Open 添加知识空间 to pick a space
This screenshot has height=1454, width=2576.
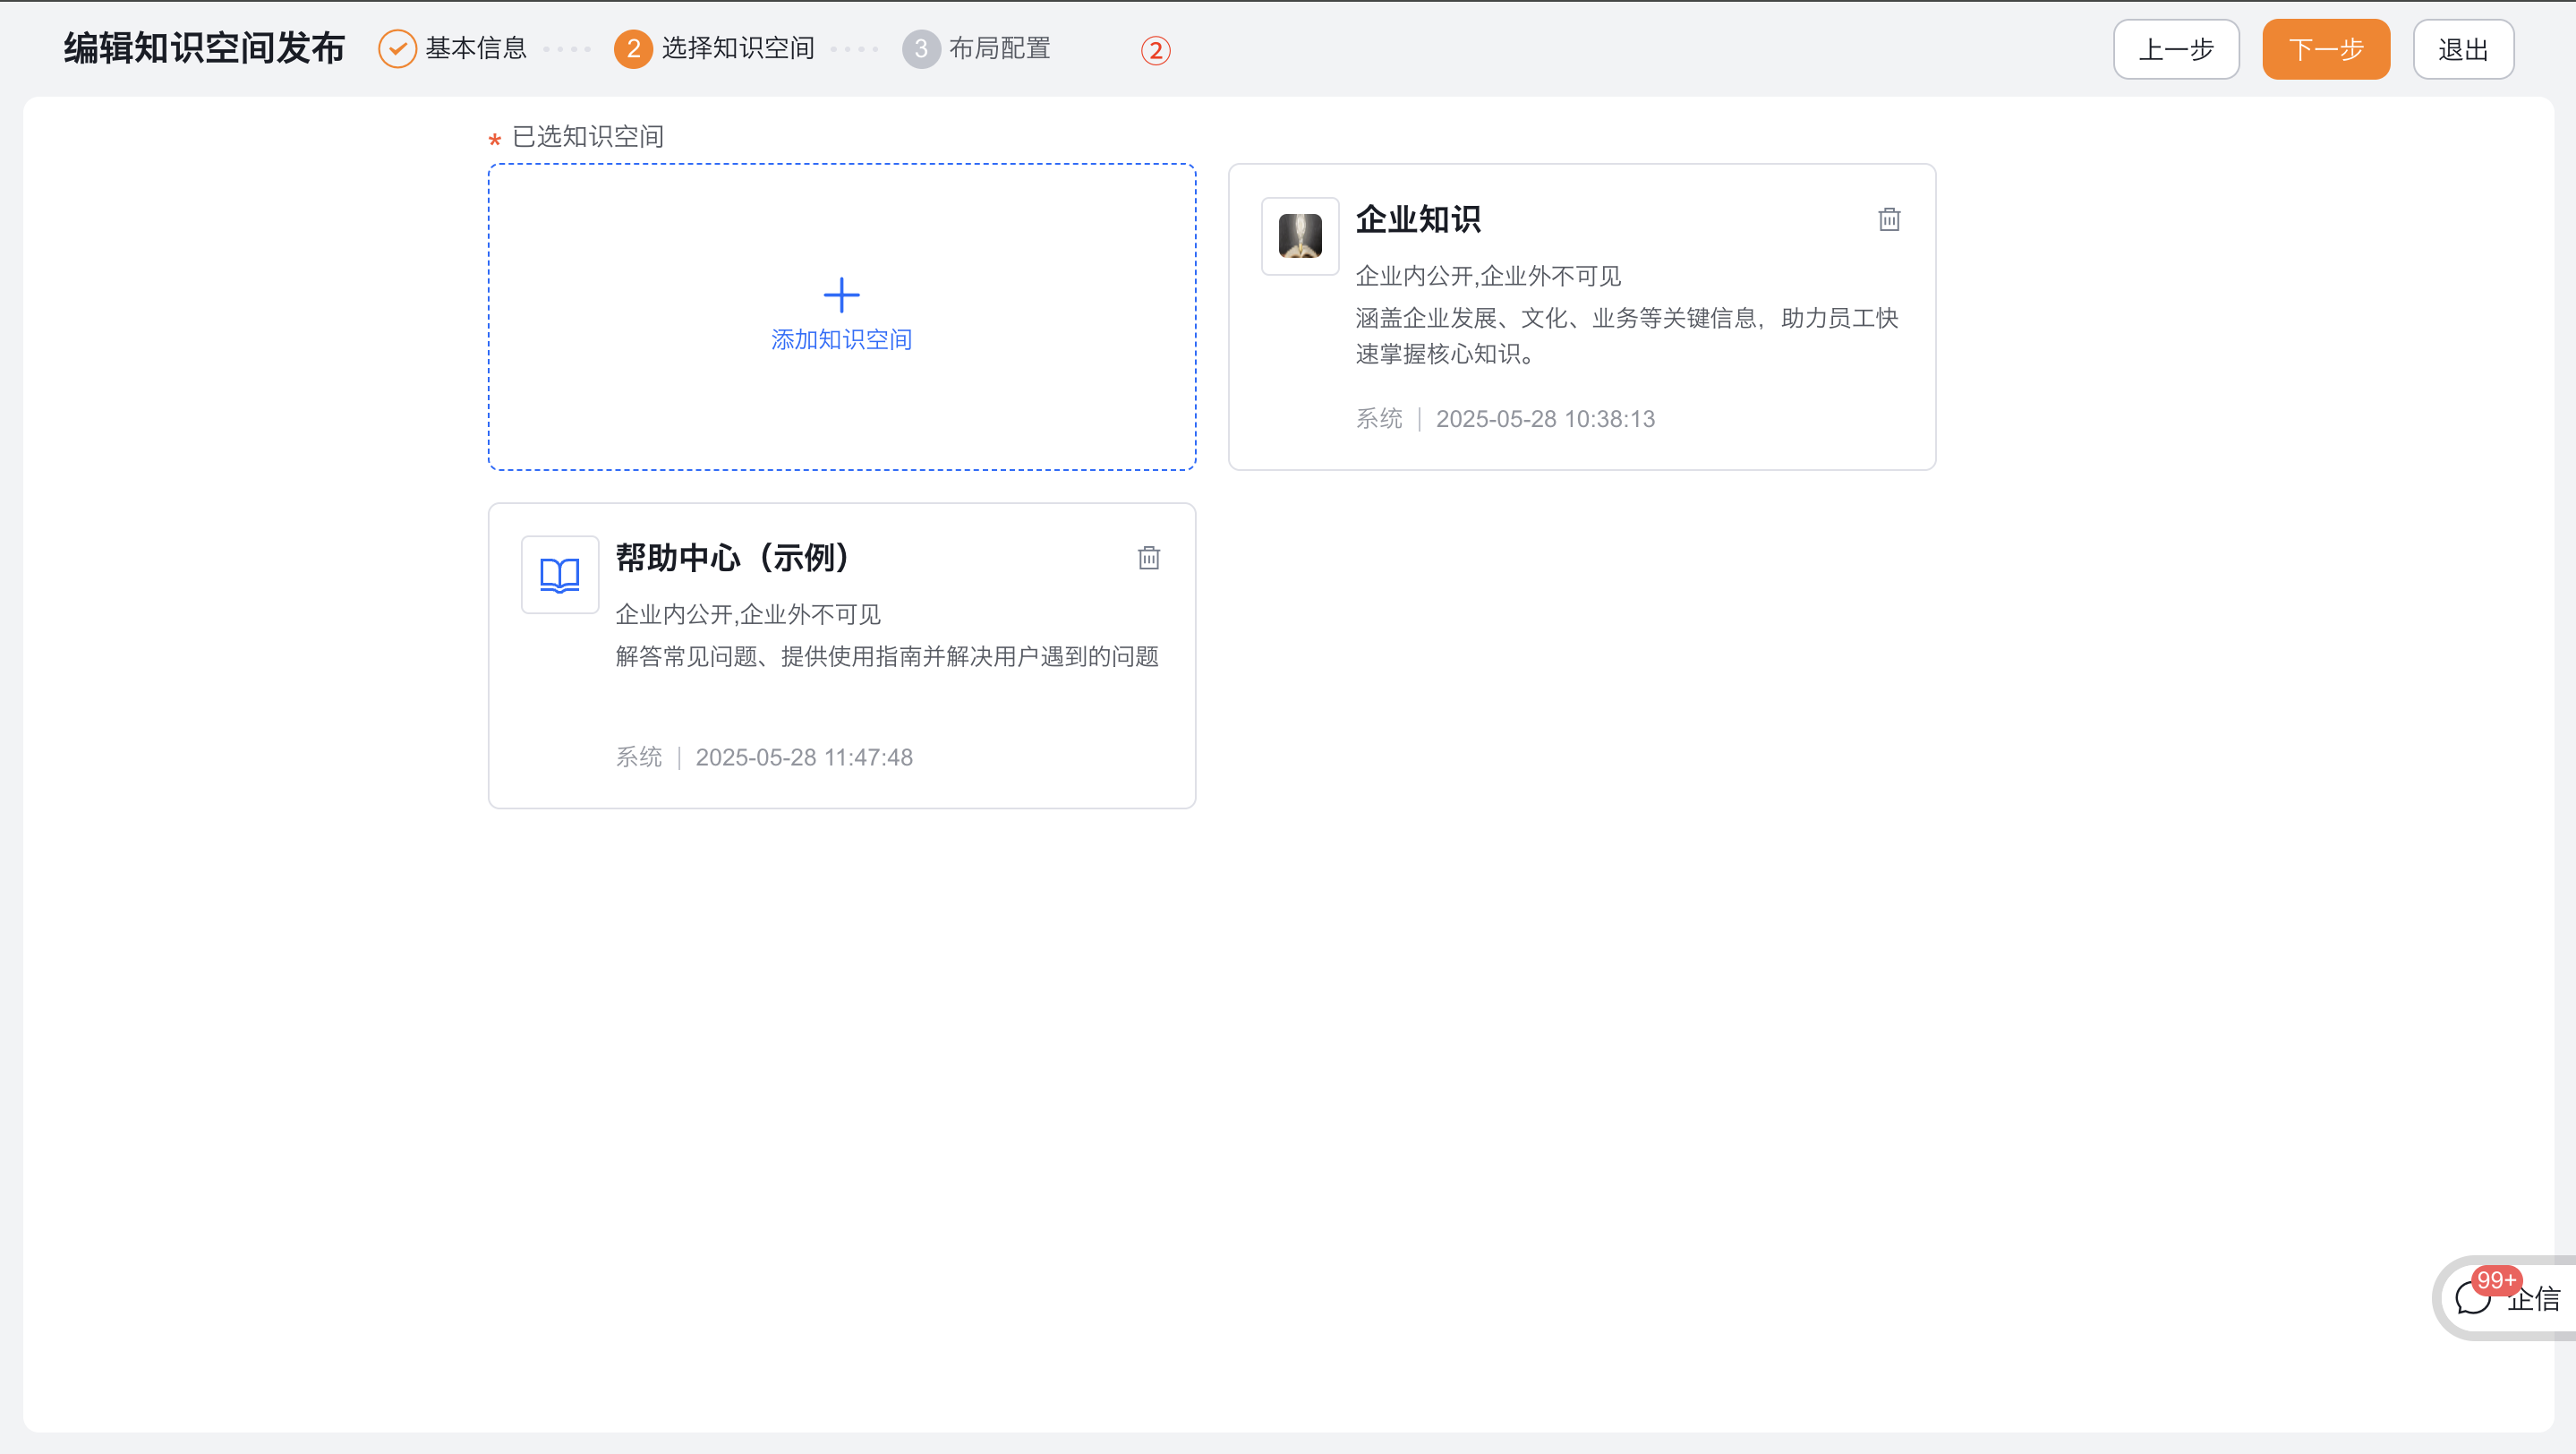pos(841,338)
